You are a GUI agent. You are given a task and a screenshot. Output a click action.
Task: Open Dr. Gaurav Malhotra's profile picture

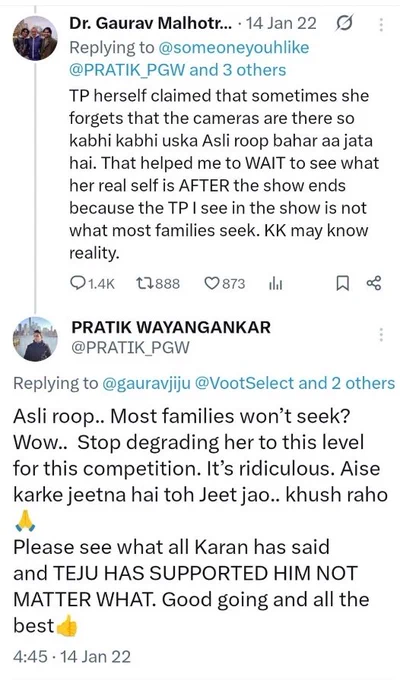coord(35,38)
